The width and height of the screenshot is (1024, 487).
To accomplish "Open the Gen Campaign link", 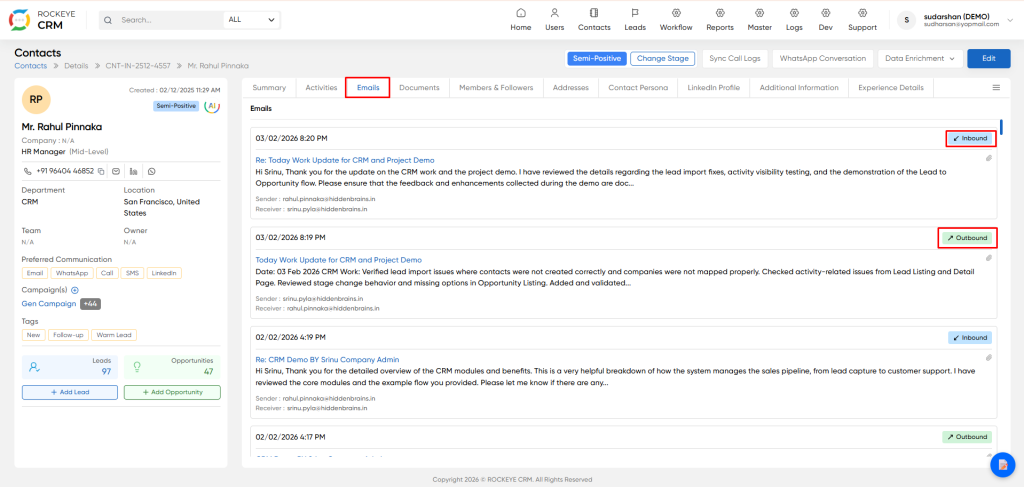I will click(49, 304).
